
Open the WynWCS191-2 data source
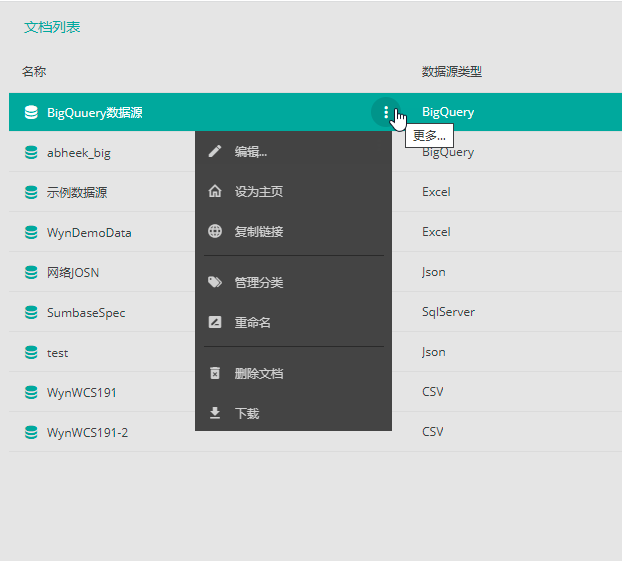tap(88, 432)
